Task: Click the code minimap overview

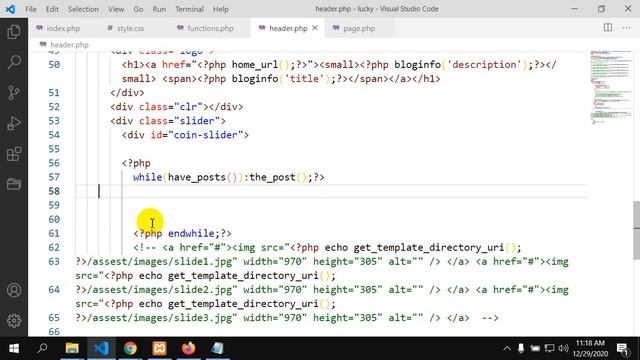Action: point(611,87)
